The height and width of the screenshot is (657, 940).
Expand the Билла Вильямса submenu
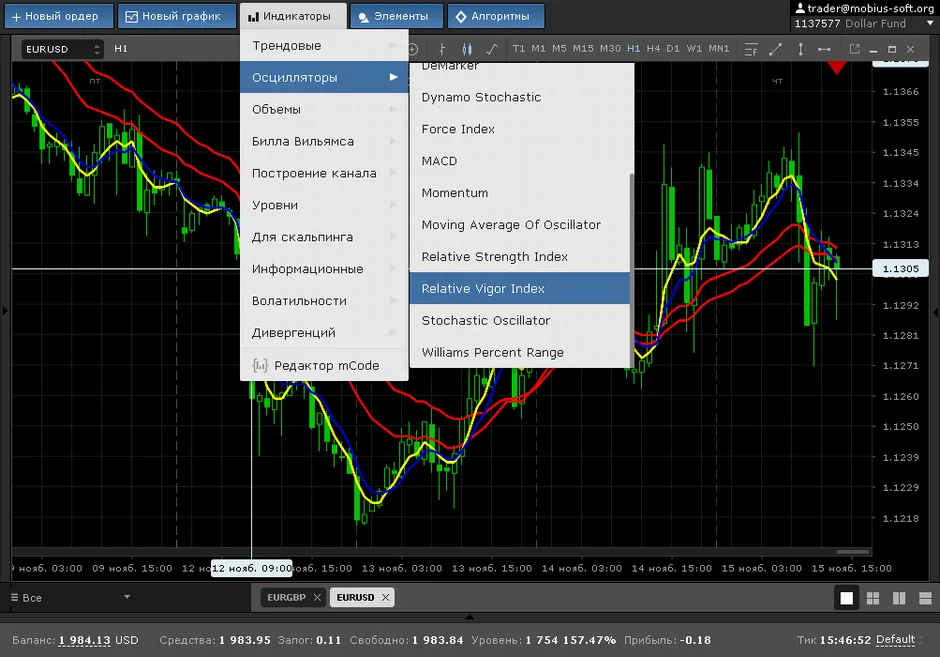pyautogui.click(x=324, y=141)
